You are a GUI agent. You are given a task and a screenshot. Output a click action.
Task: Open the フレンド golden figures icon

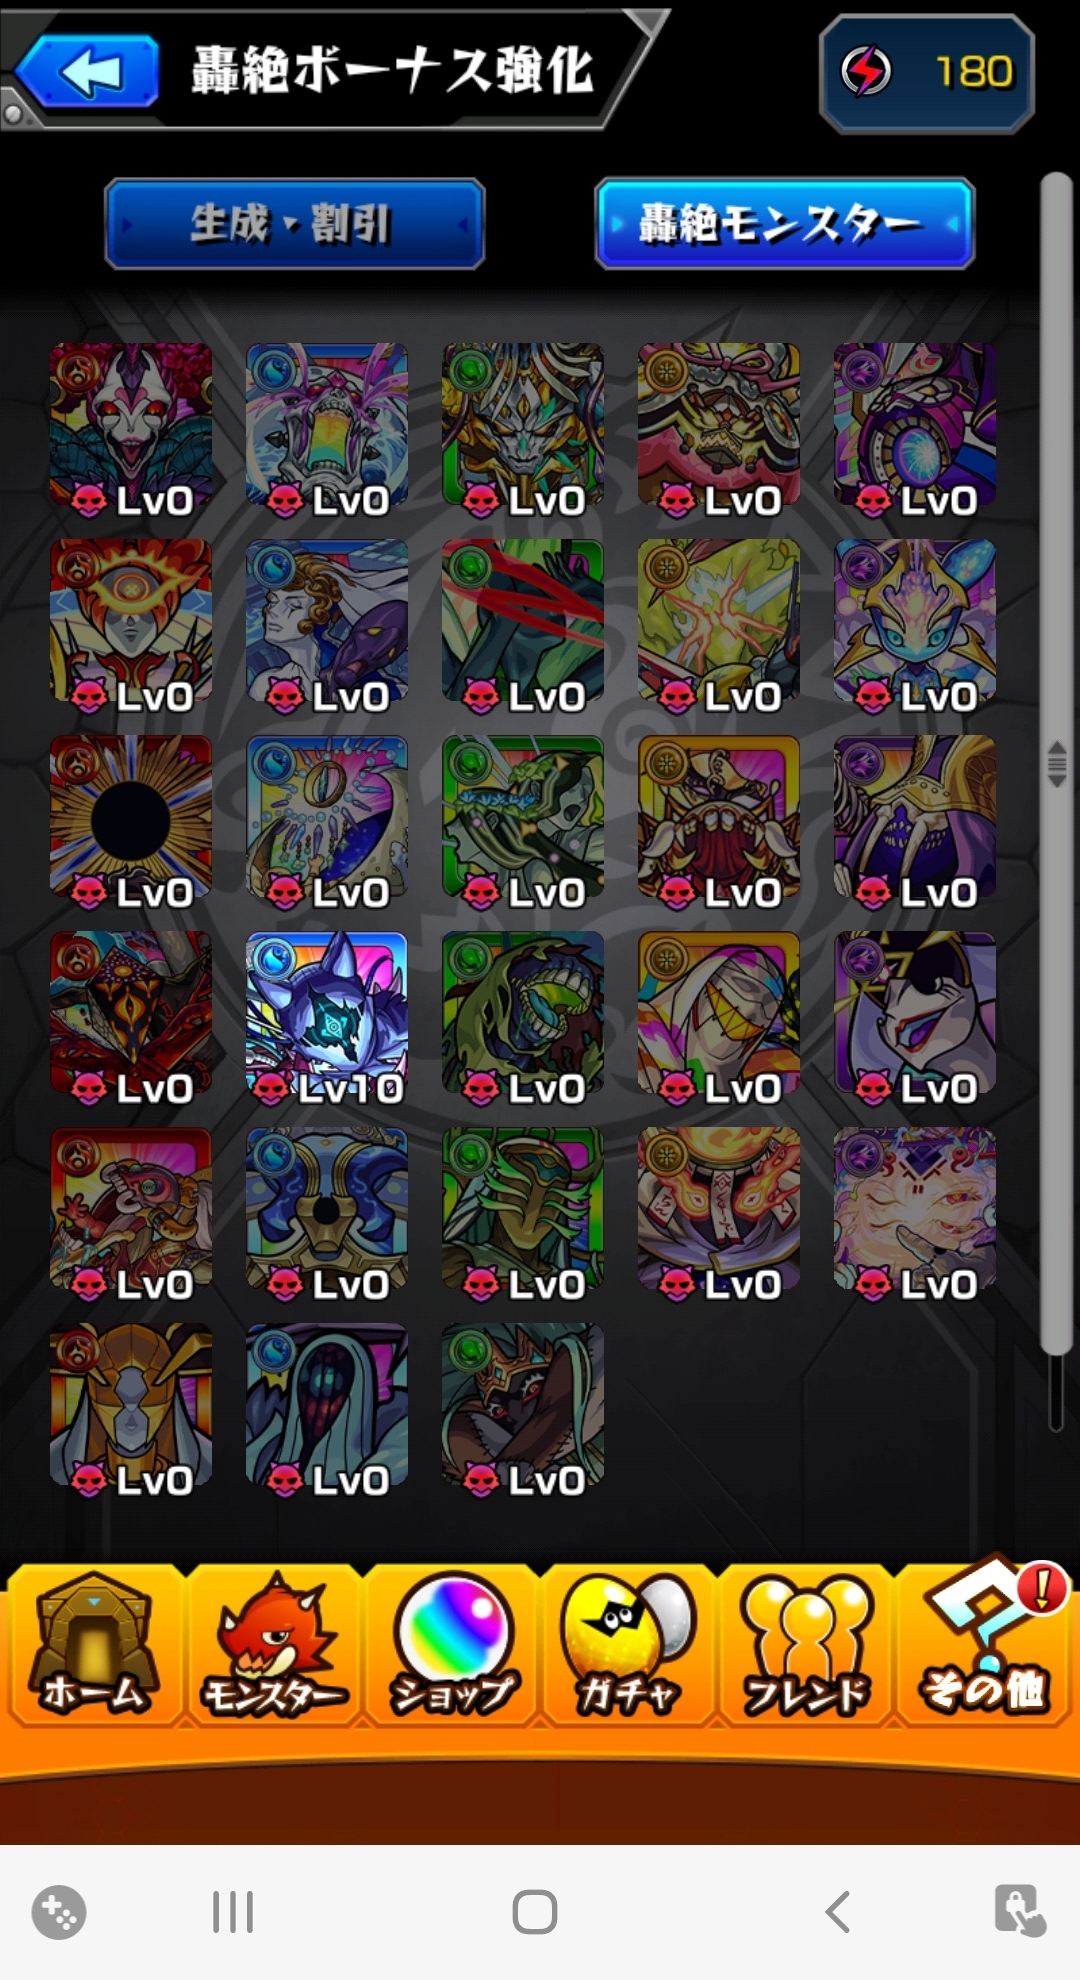pos(806,1645)
